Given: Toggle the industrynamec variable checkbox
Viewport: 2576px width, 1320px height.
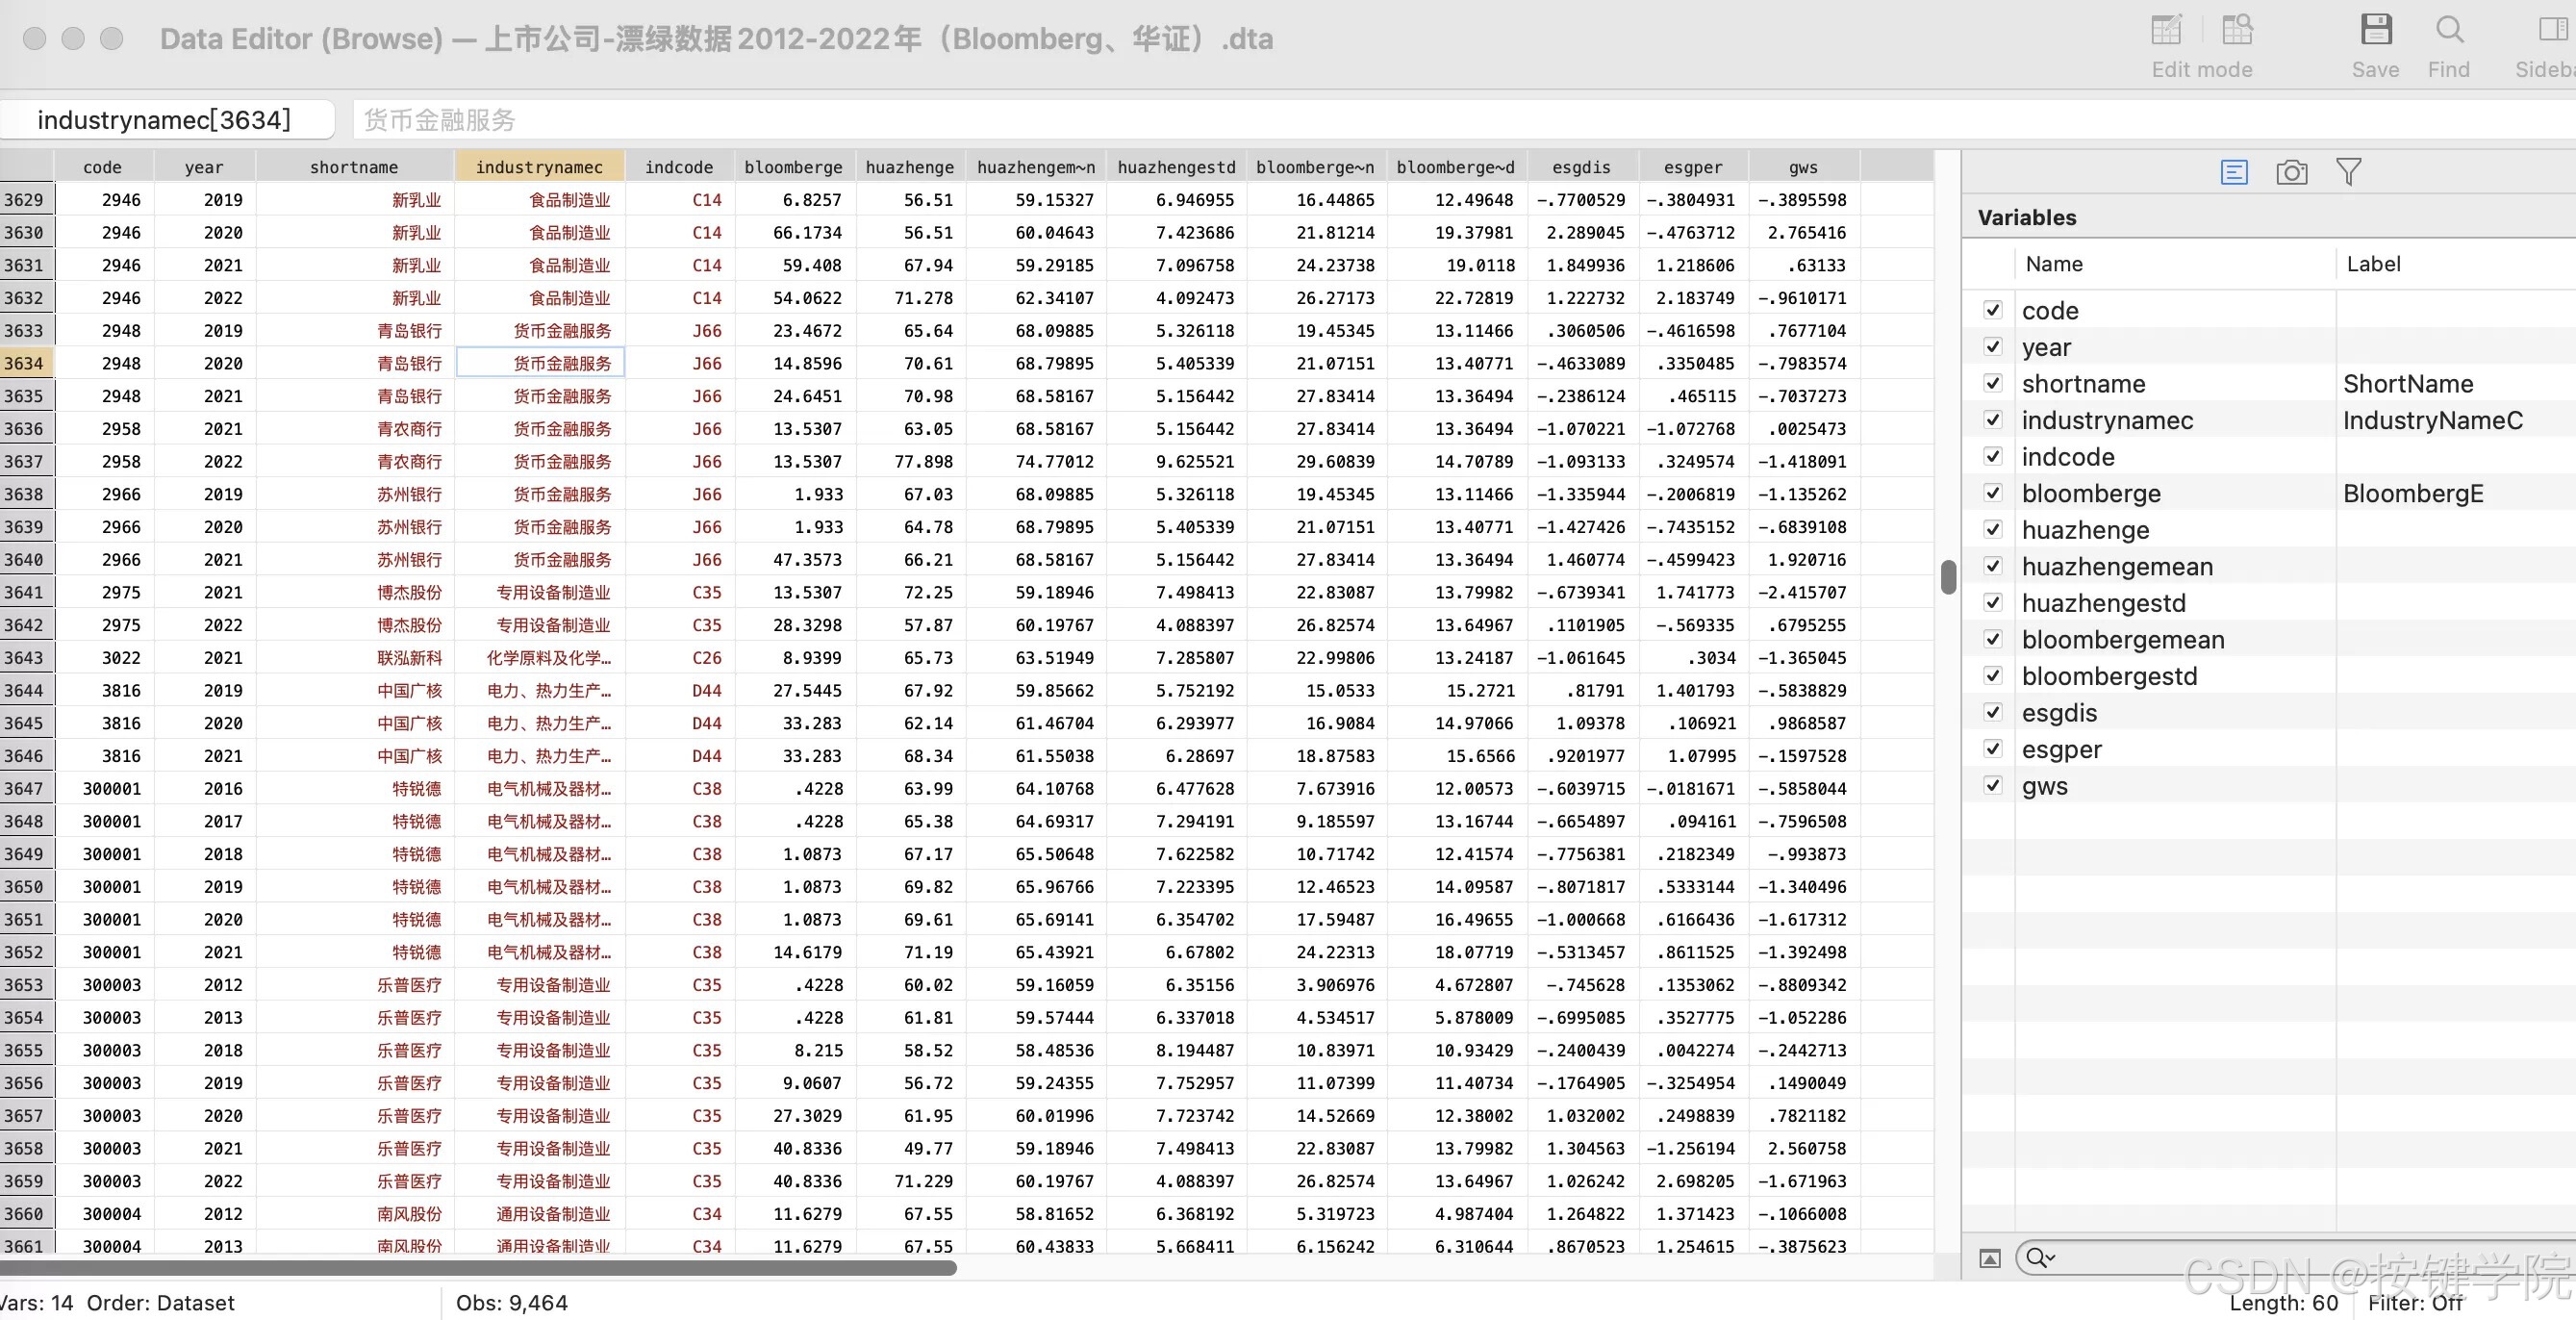Looking at the screenshot, I should pos(1992,420).
